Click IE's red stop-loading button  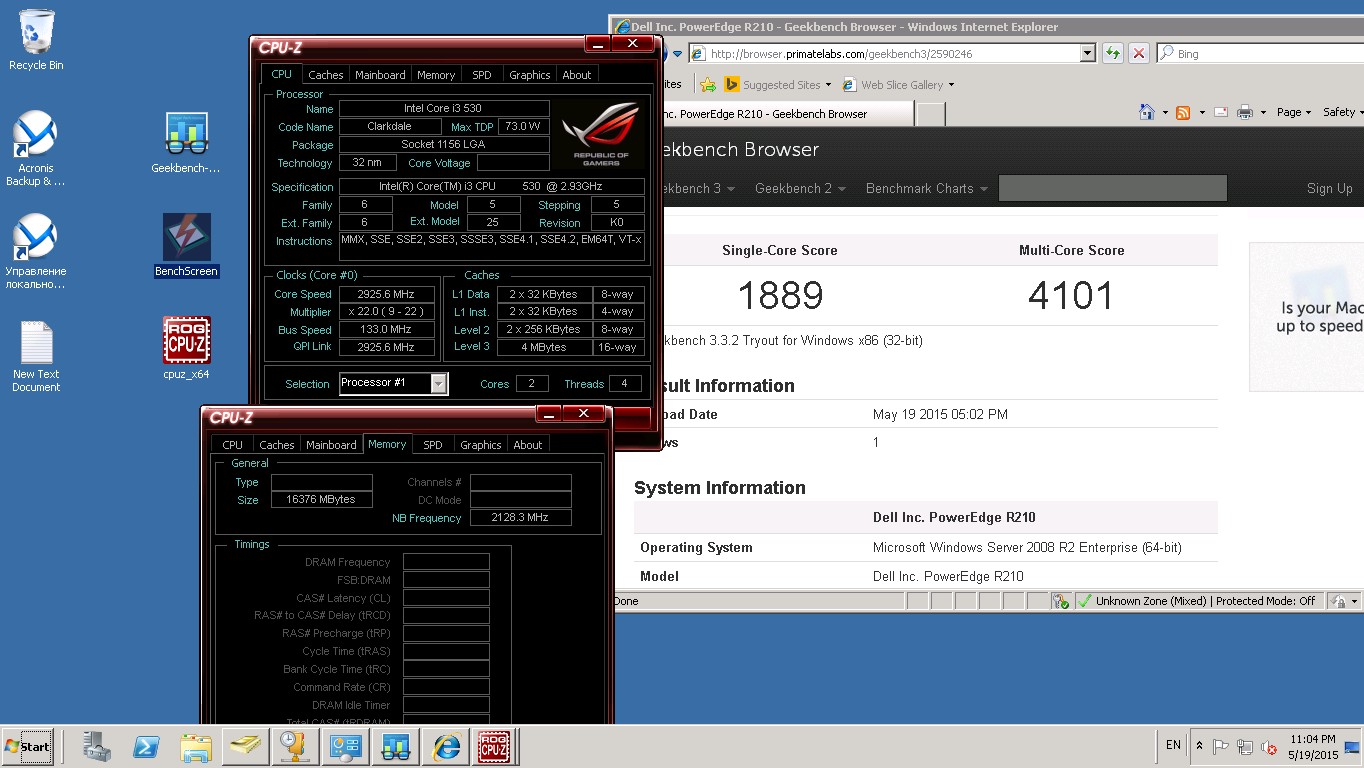pos(1138,53)
